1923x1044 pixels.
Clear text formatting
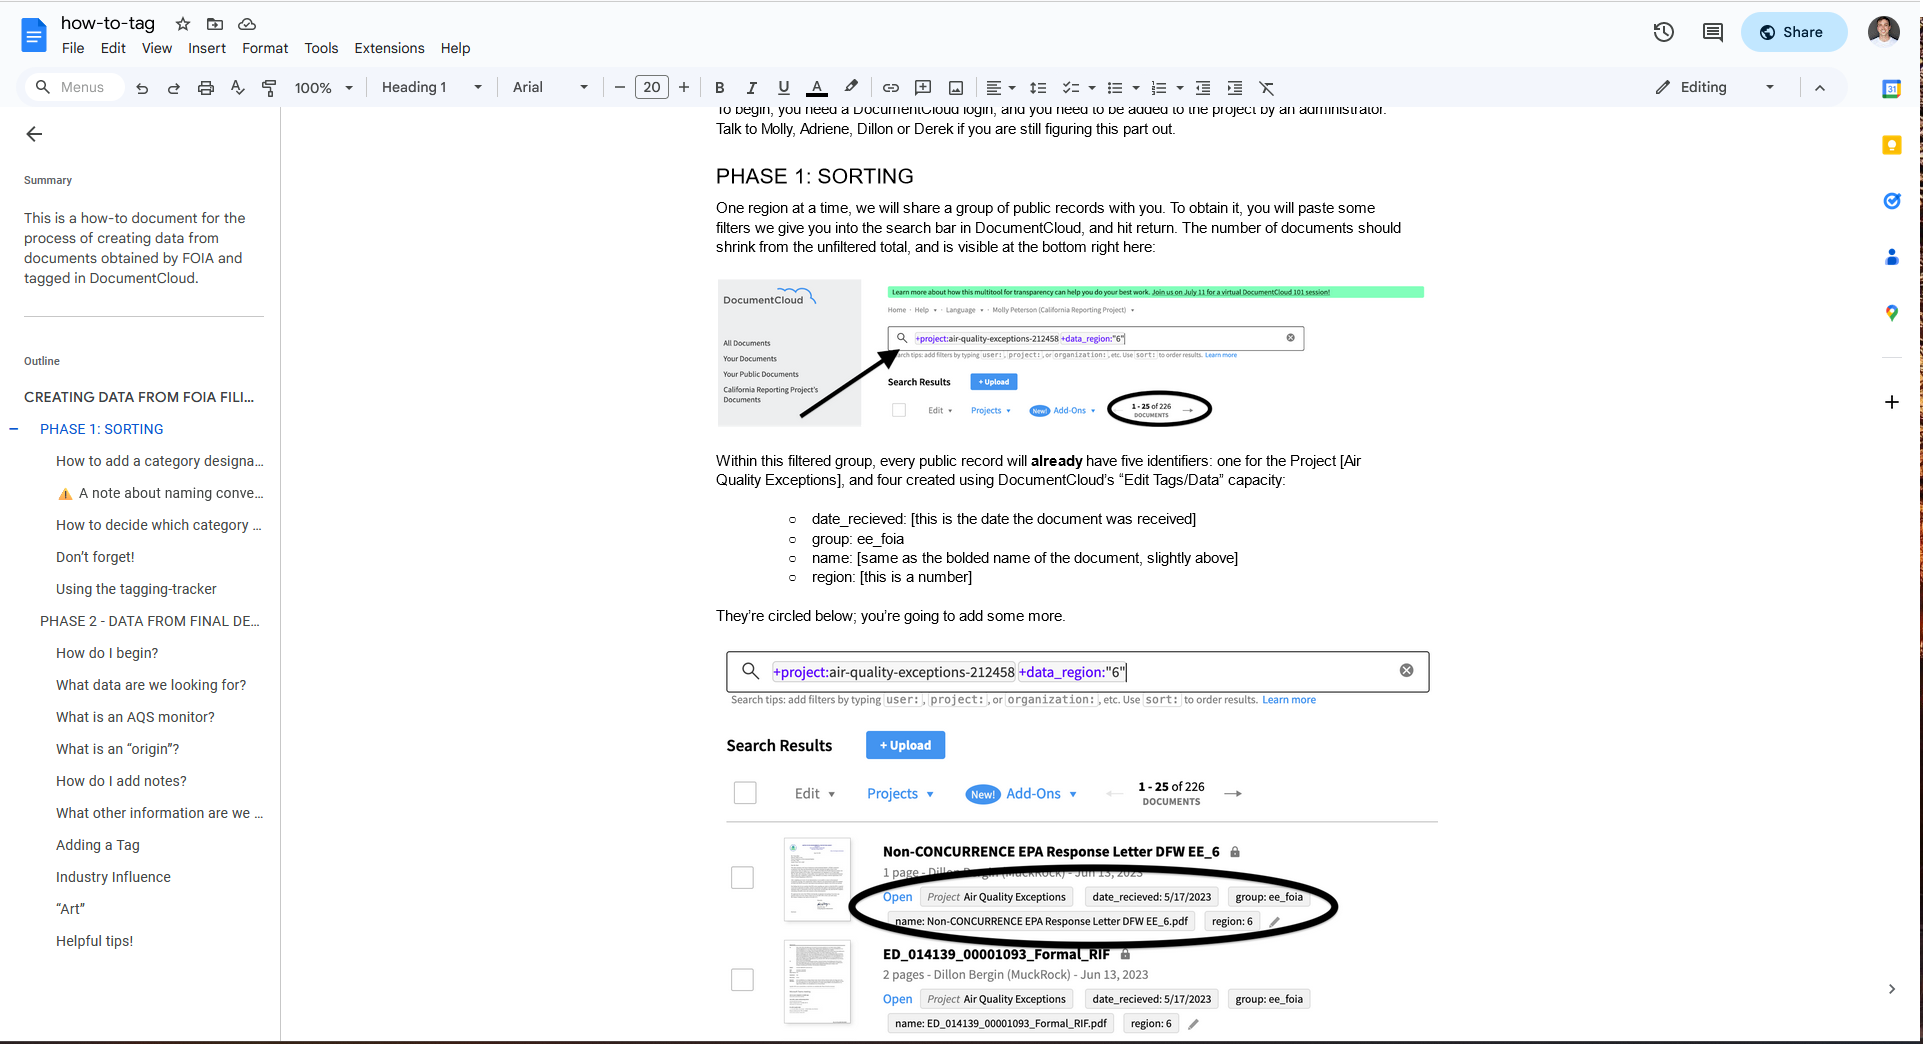(x=1267, y=88)
